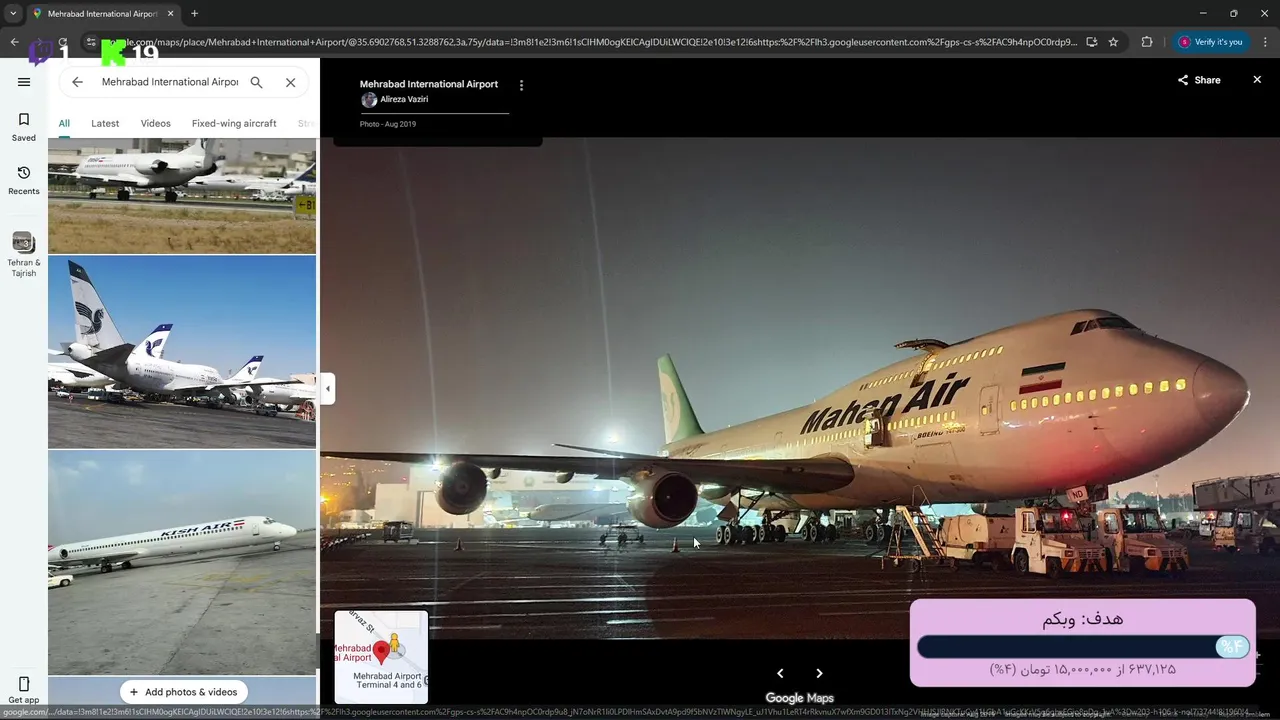Select the All photos tab
1280x720 pixels.
64,123
